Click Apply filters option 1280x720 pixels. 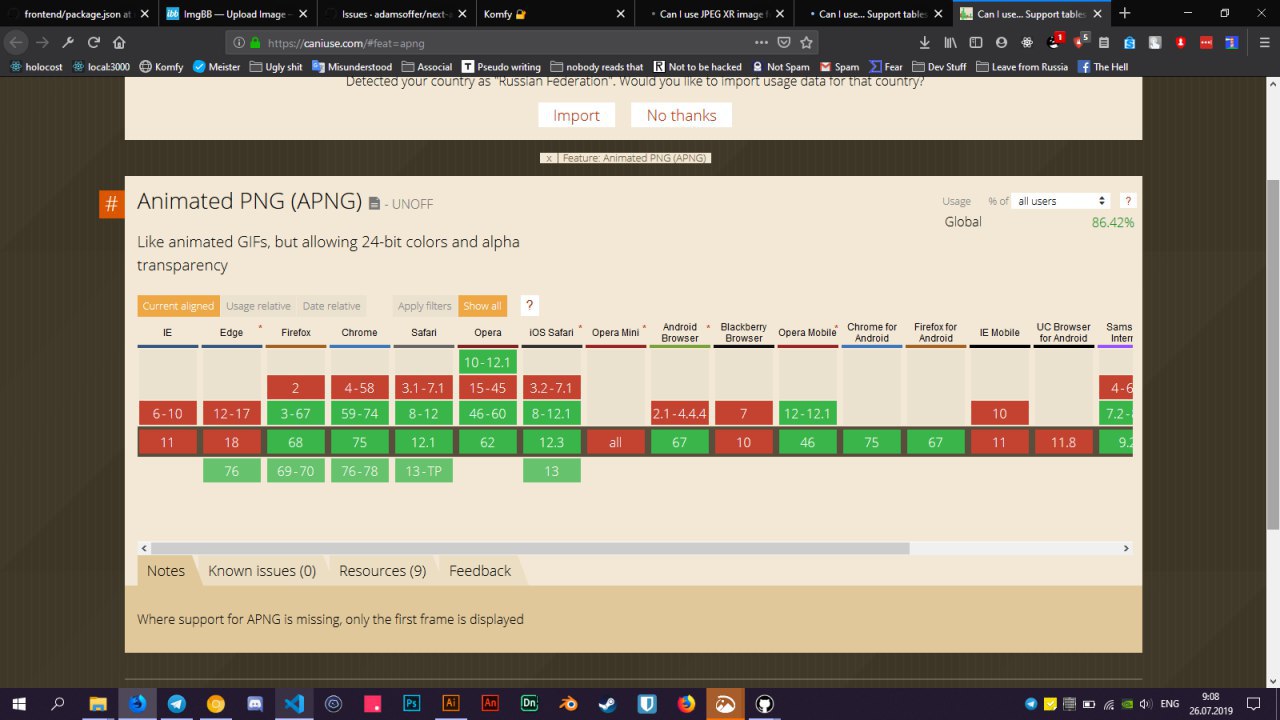point(424,306)
